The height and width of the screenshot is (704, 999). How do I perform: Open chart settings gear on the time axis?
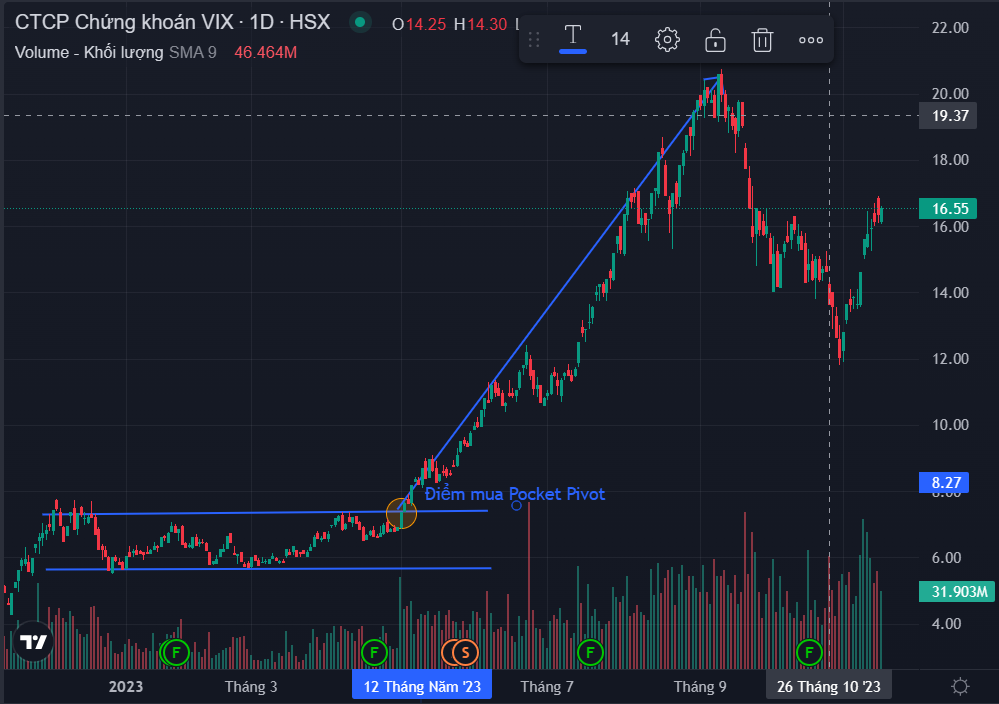tap(960, 686)
